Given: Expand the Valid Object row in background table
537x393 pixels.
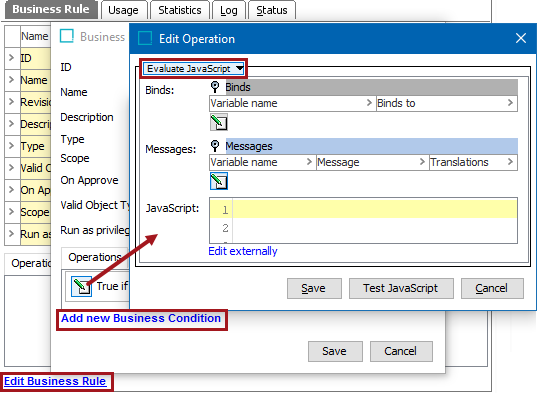Looking at the screenshot, I should coord(11,168).
